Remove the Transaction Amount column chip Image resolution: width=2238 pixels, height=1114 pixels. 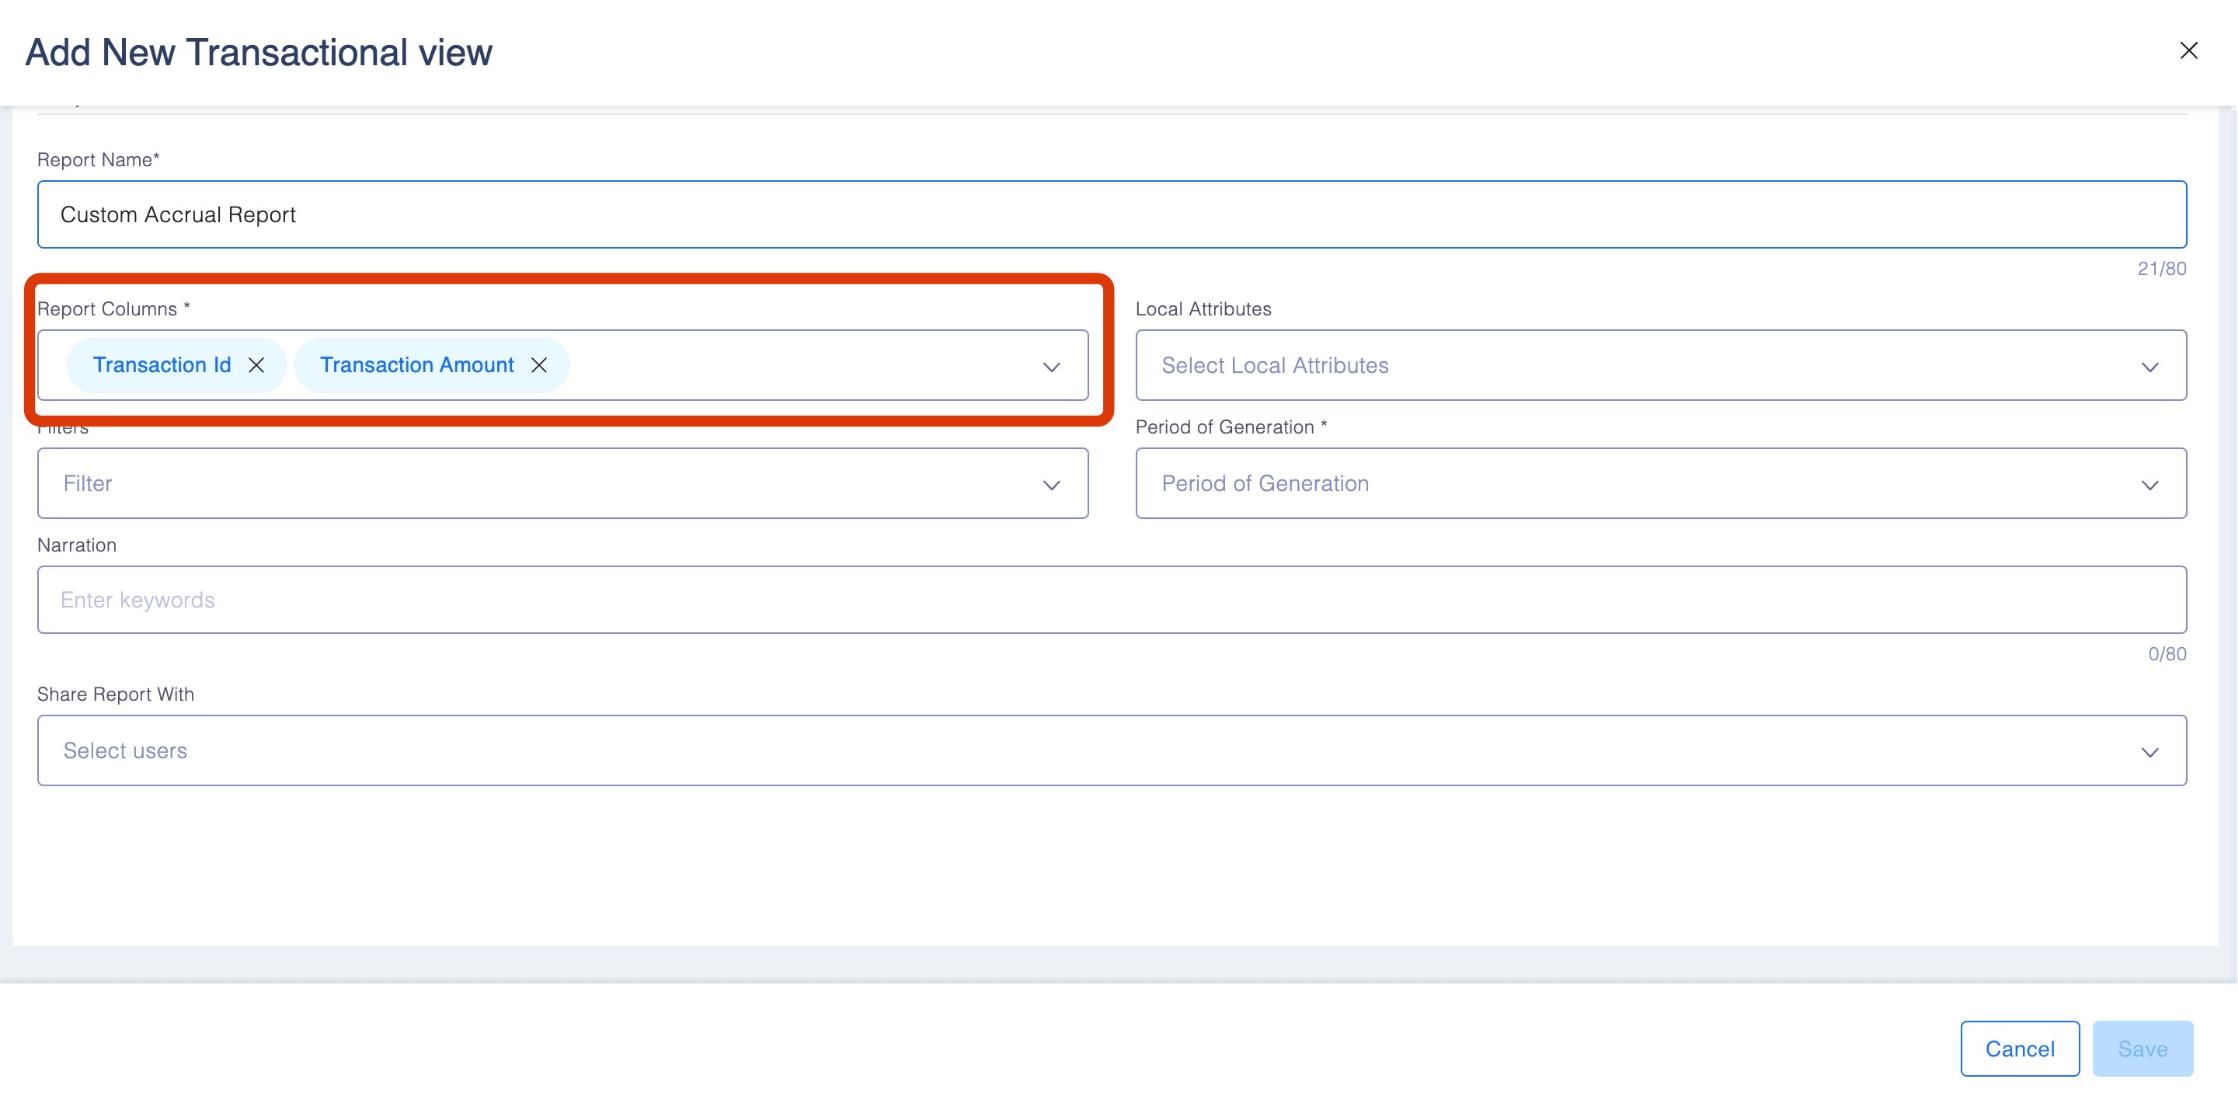[x=539, y=365]
